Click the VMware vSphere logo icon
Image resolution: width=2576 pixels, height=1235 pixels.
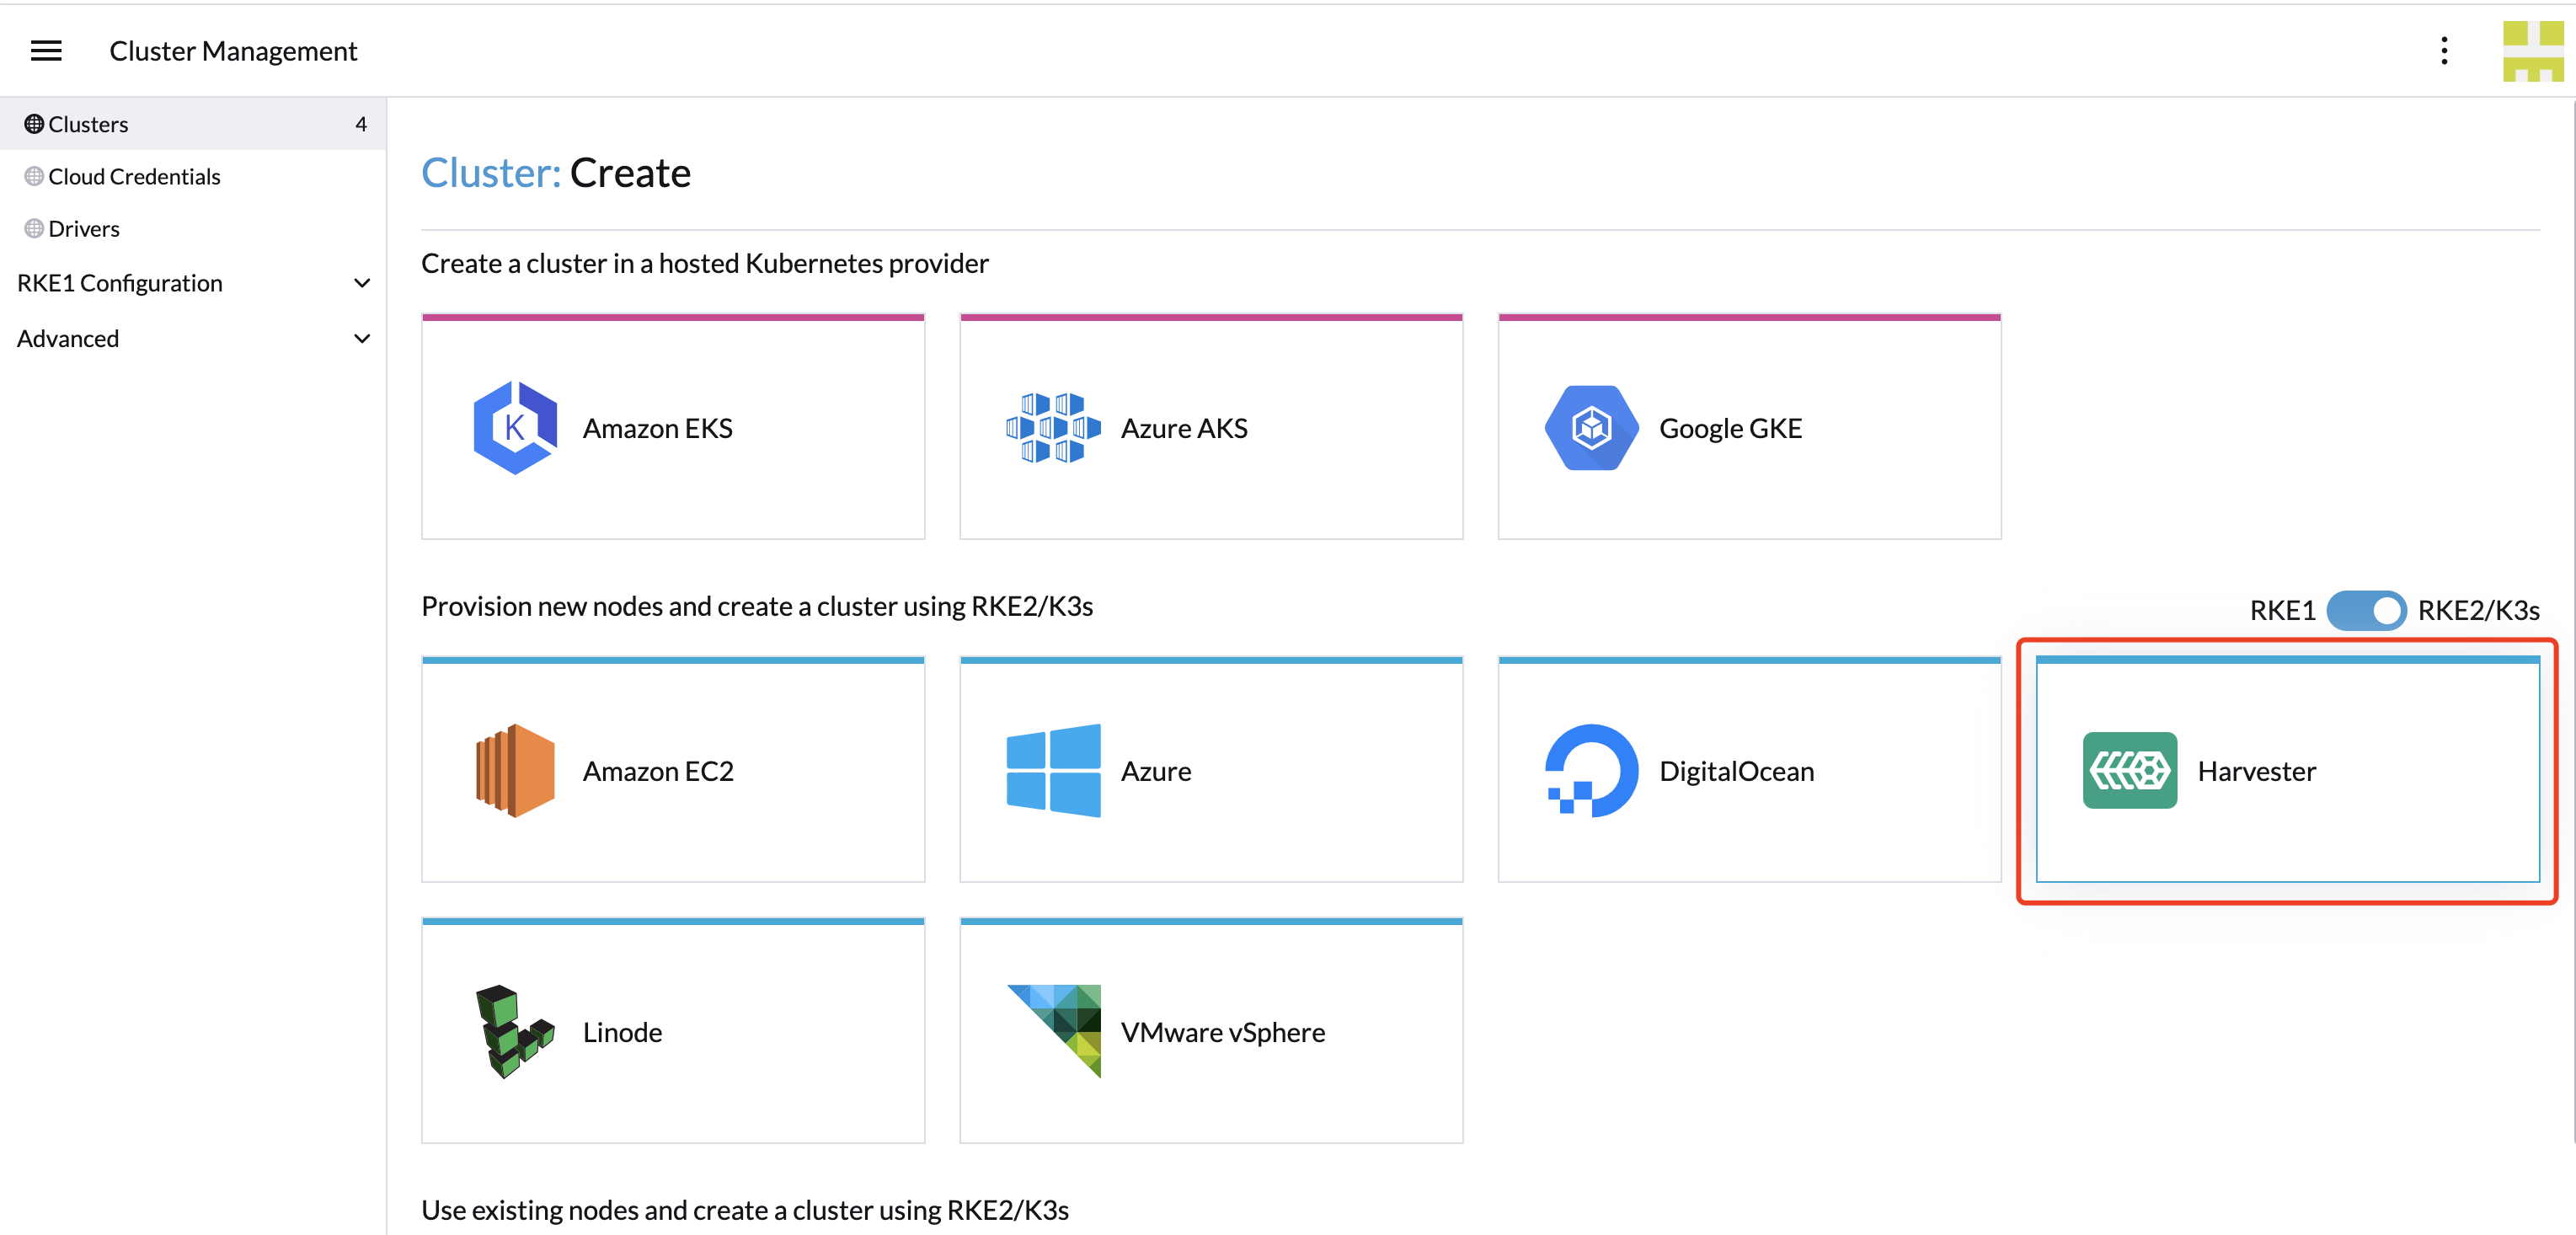pos(1054,1030)
